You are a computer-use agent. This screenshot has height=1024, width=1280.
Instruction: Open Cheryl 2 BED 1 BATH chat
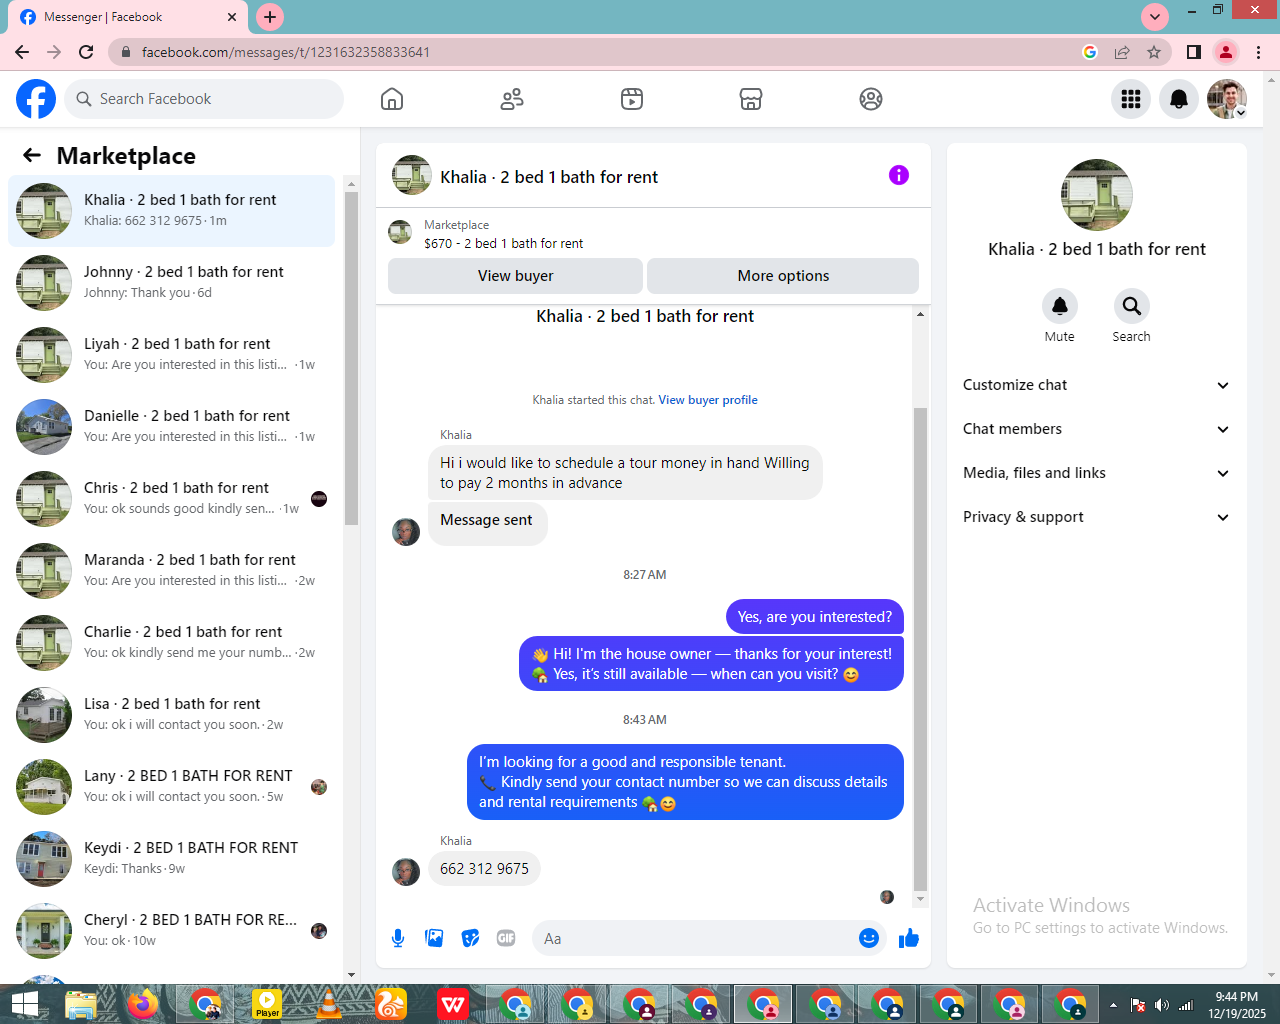[172, 931]
